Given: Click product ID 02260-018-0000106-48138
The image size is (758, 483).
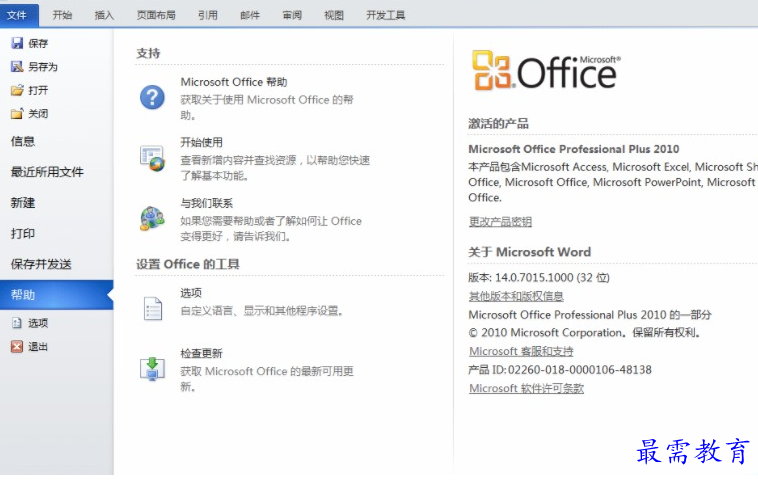Looking at the screenshot, I should tap(580, 370).
